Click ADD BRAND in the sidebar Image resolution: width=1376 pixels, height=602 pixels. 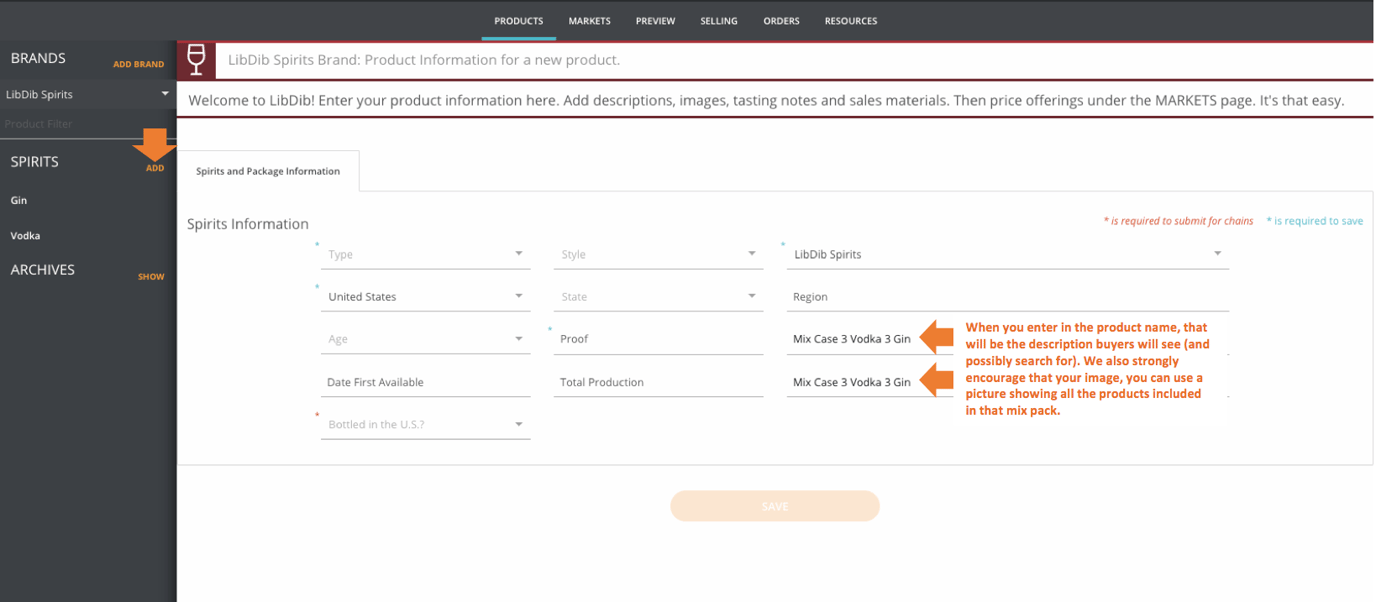click(x=138, y=63)
